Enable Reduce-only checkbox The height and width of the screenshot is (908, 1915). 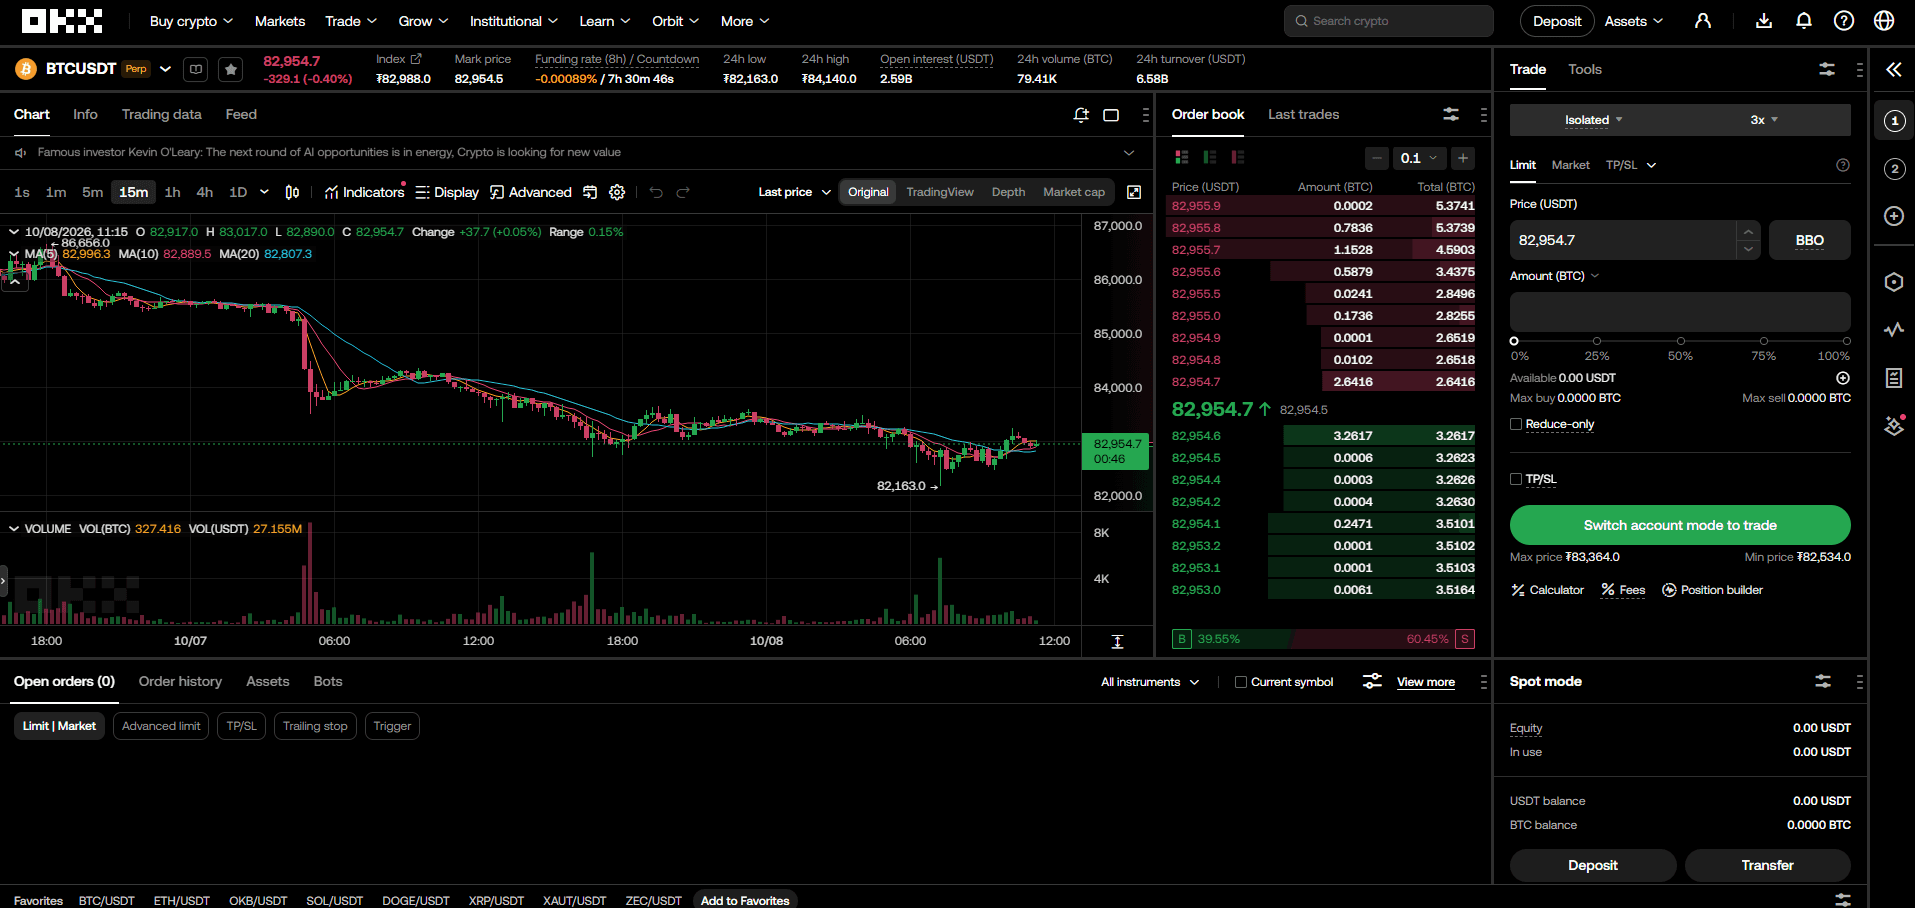1516,424
